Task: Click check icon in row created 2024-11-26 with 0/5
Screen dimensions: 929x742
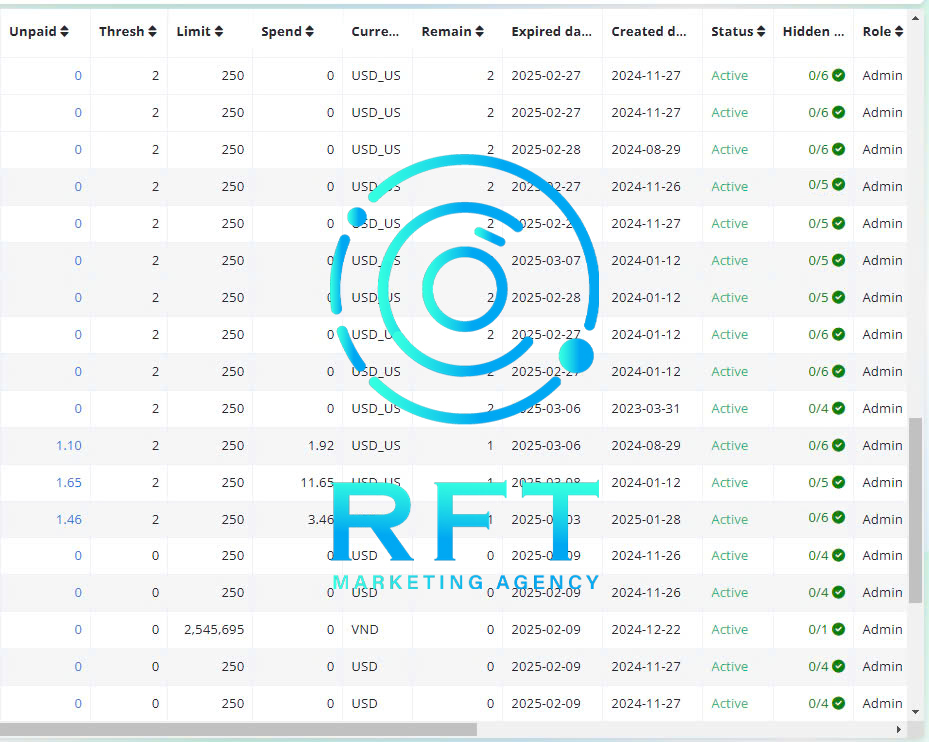Action: click(838, 184)
